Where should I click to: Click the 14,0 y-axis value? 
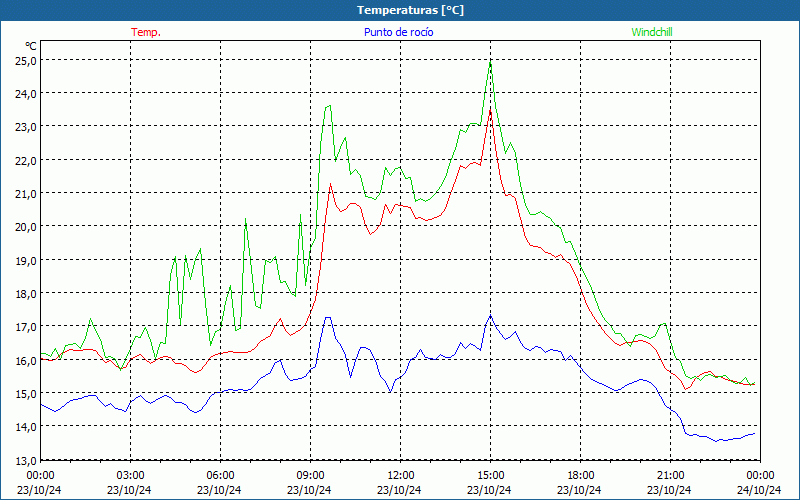[x=25, y=427]
